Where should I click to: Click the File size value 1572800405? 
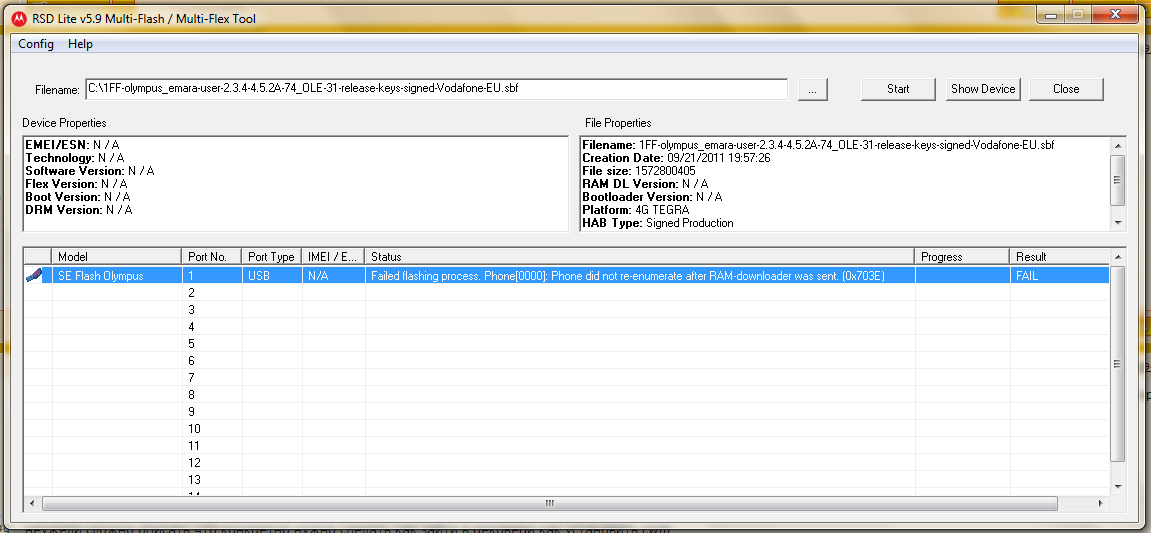click(x=665, y=170)
